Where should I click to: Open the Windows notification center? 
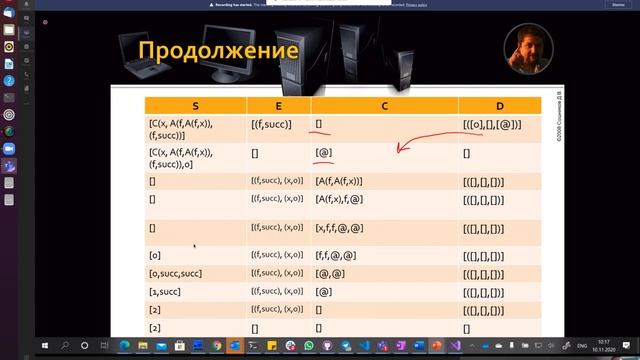pos(626,346)
